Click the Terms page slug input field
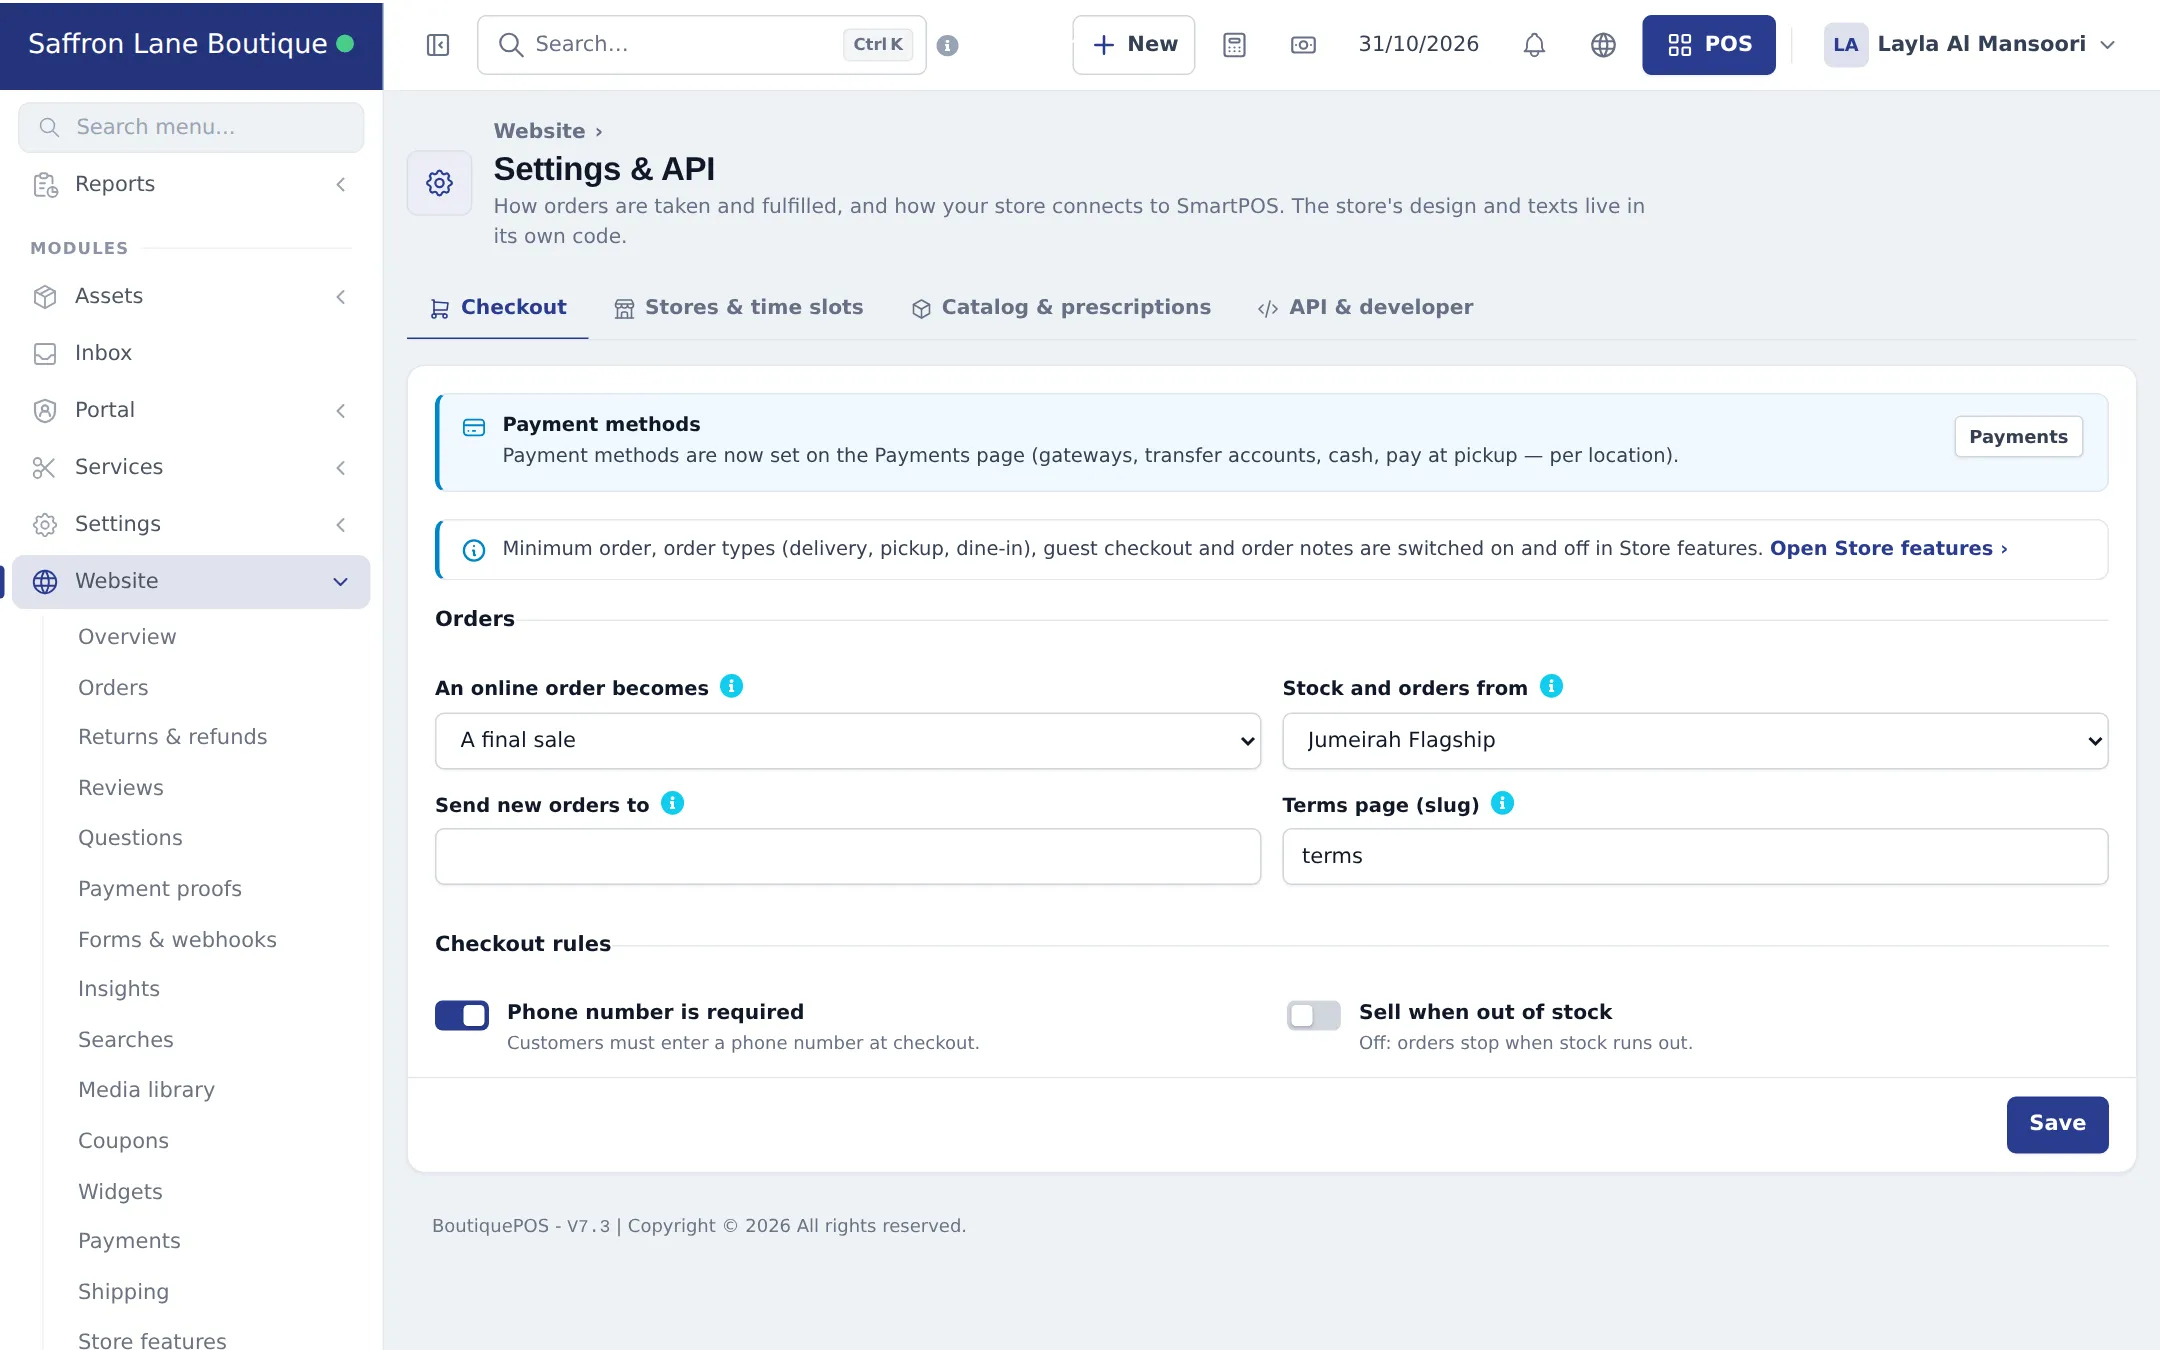Screen dimensions: 2160x1350 click(x=1695, y=857)
